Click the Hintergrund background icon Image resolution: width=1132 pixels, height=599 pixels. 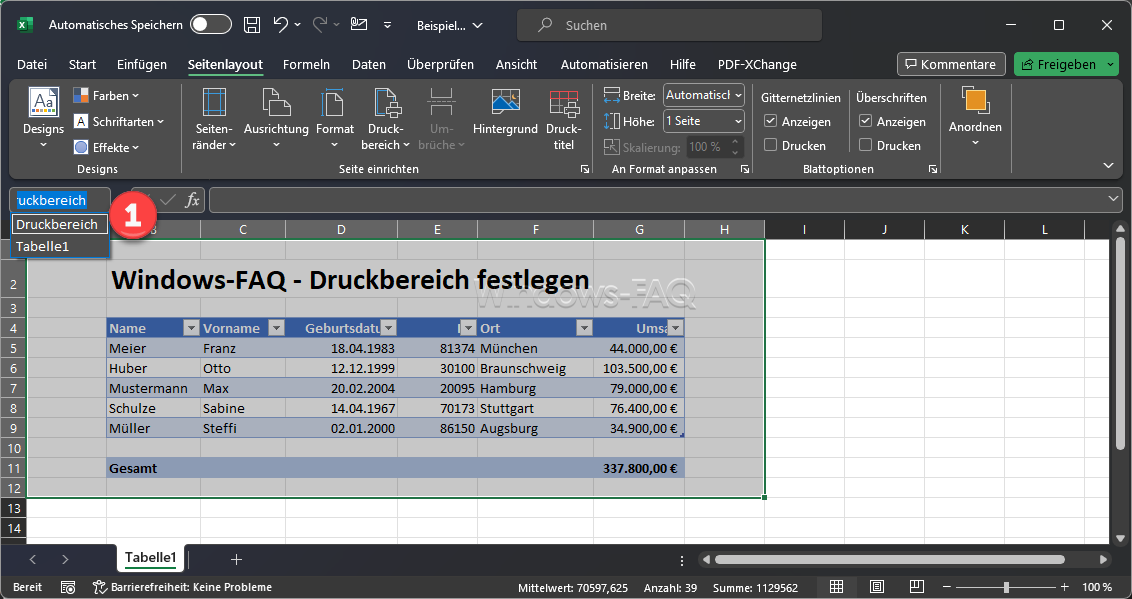505,103
